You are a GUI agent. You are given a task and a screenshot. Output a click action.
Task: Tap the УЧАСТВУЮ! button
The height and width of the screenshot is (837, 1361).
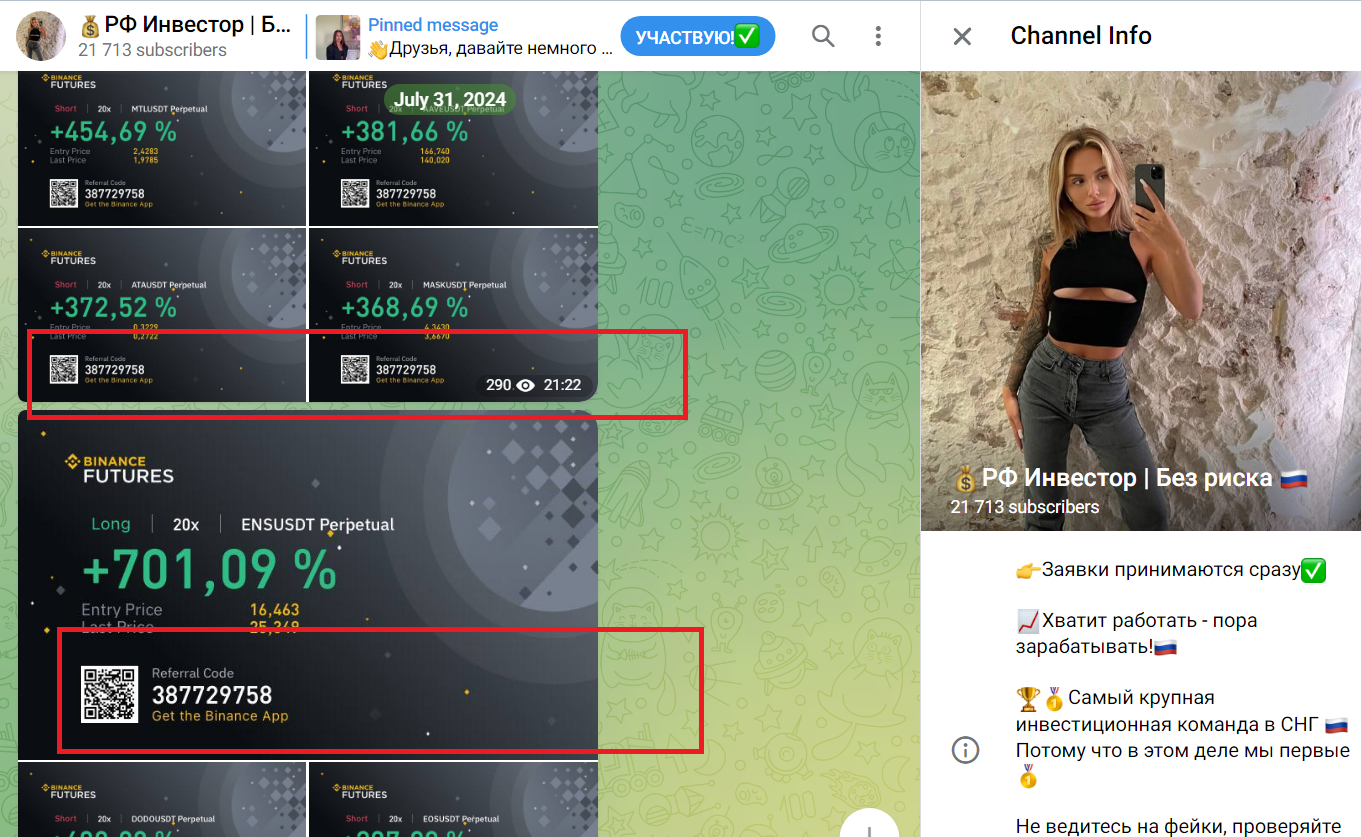(x=697, y=36)
